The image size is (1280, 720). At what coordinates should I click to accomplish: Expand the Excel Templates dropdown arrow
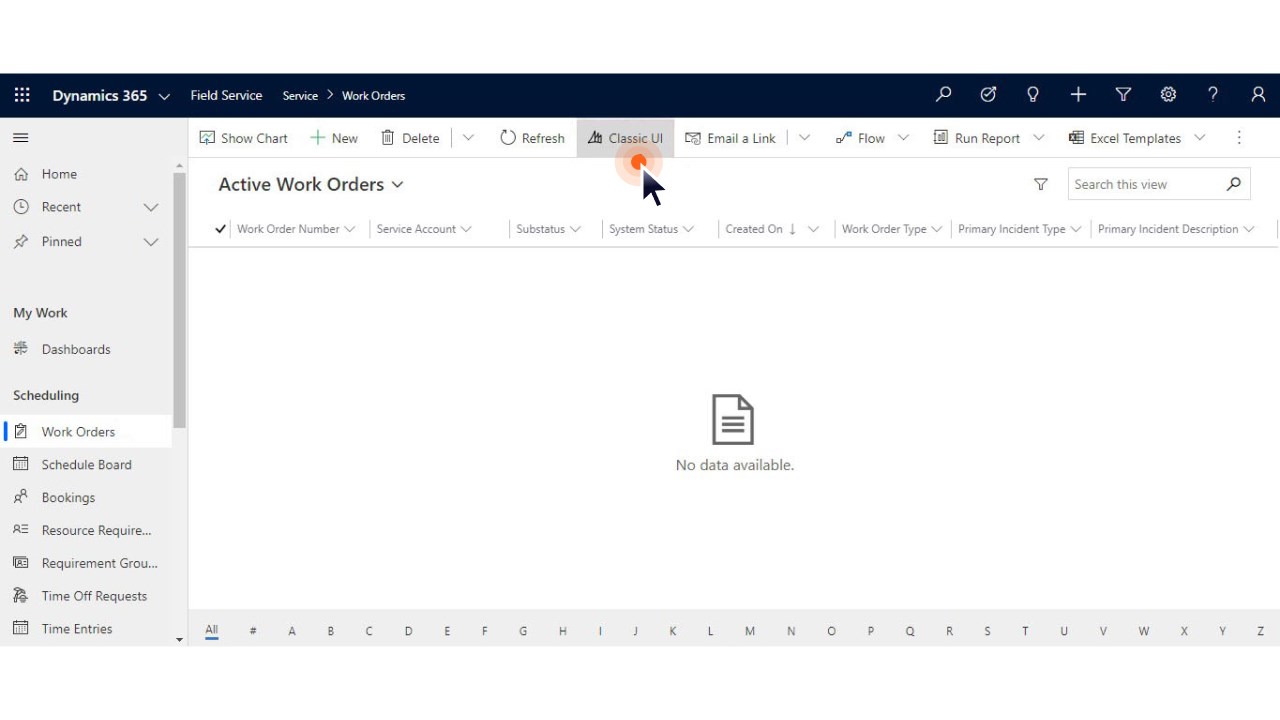tap(1199, 138)
